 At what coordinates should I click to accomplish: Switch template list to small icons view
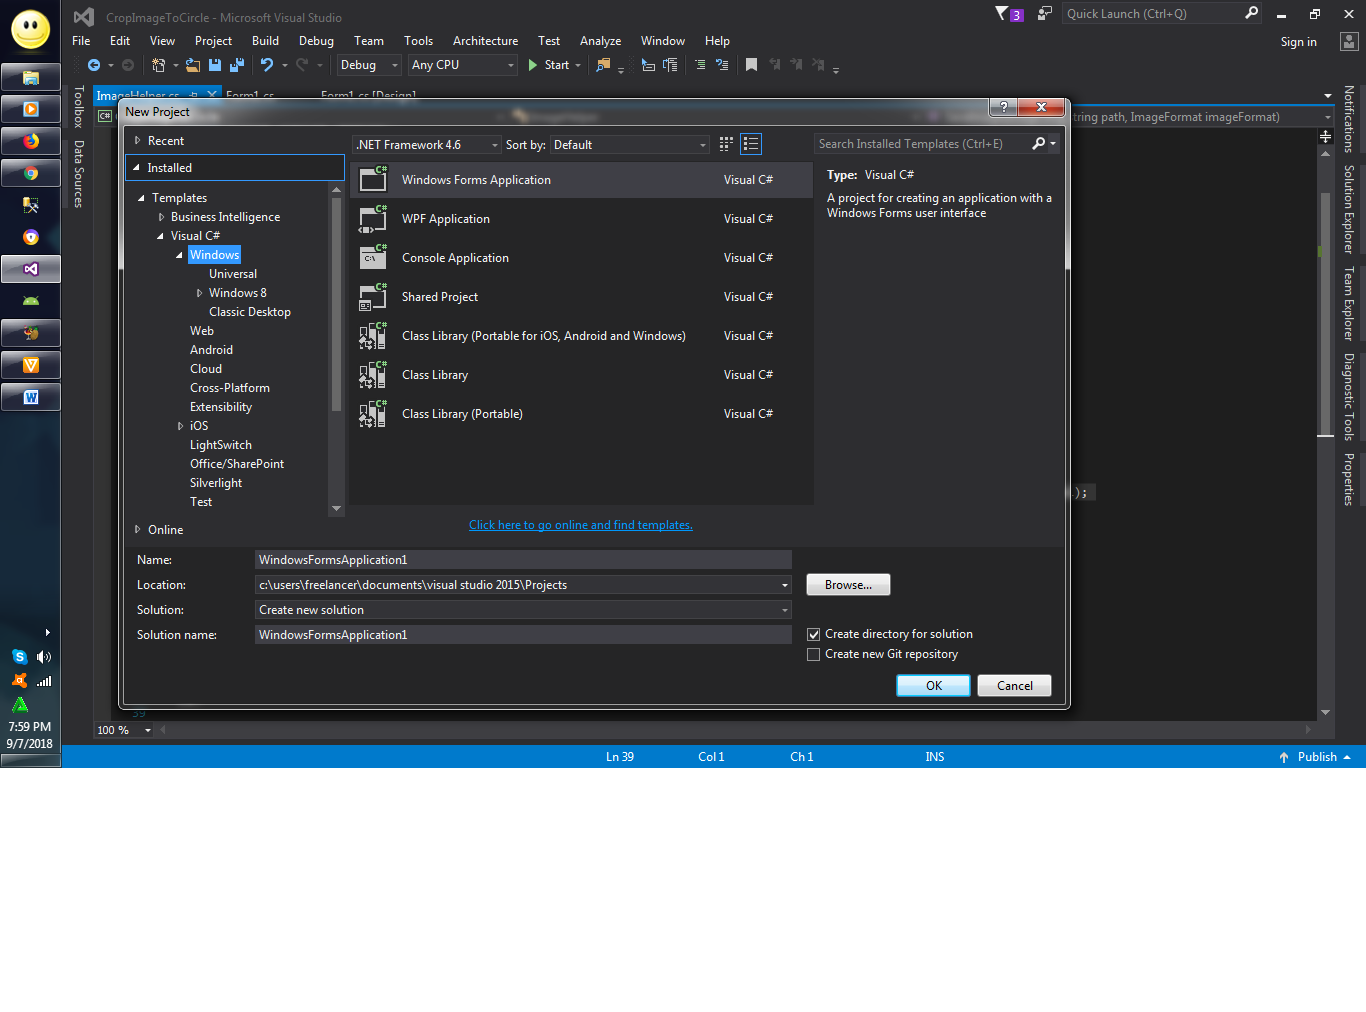coord(726,144)
